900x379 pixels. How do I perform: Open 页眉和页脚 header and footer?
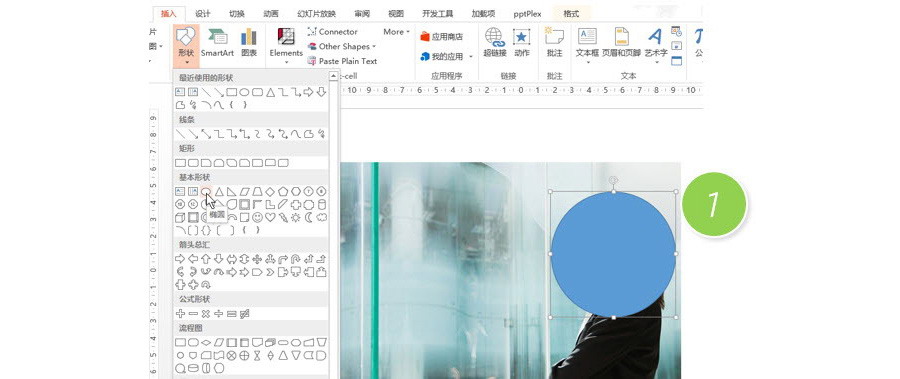tap(621, 42)
